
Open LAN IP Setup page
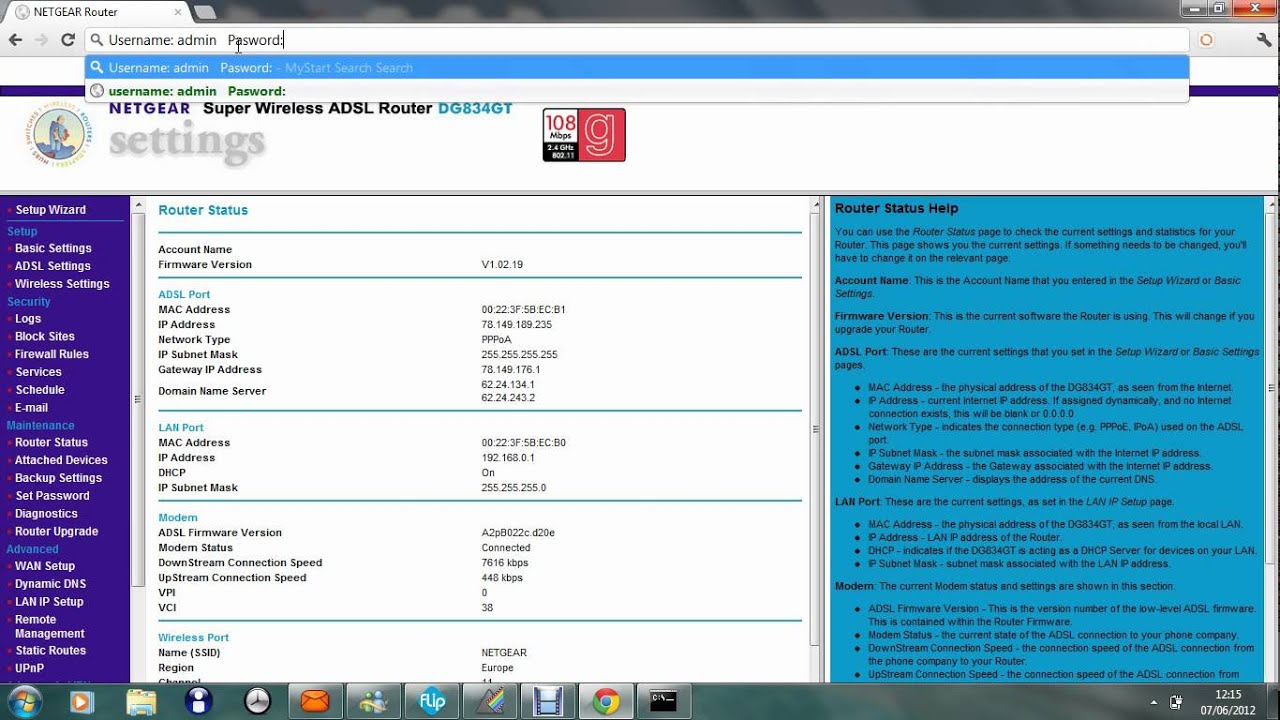pos(49,602)
